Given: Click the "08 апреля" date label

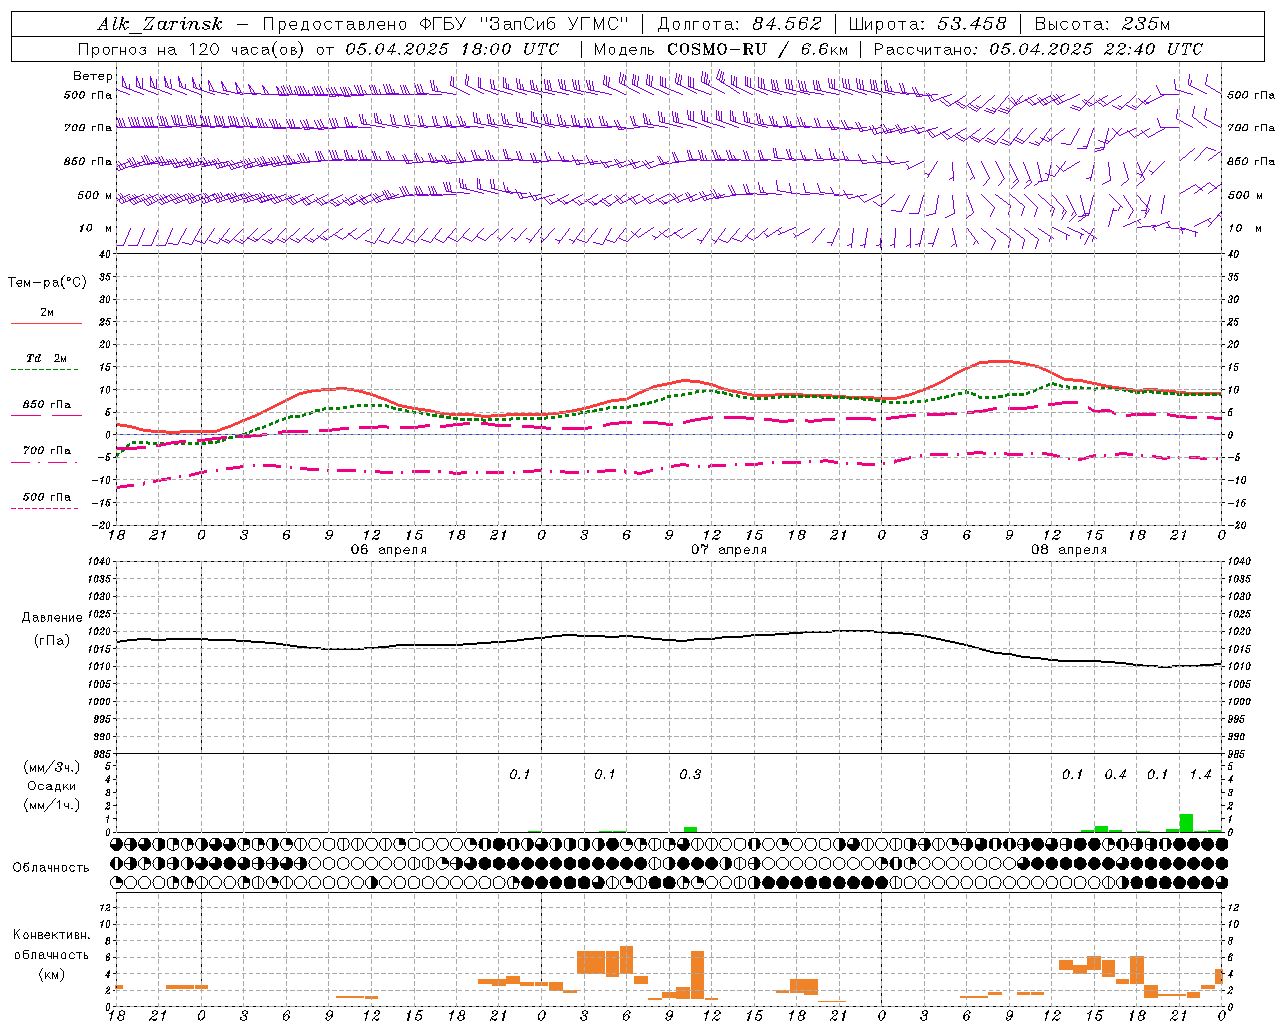Looking at the screenshot, I should [1069, 550].
